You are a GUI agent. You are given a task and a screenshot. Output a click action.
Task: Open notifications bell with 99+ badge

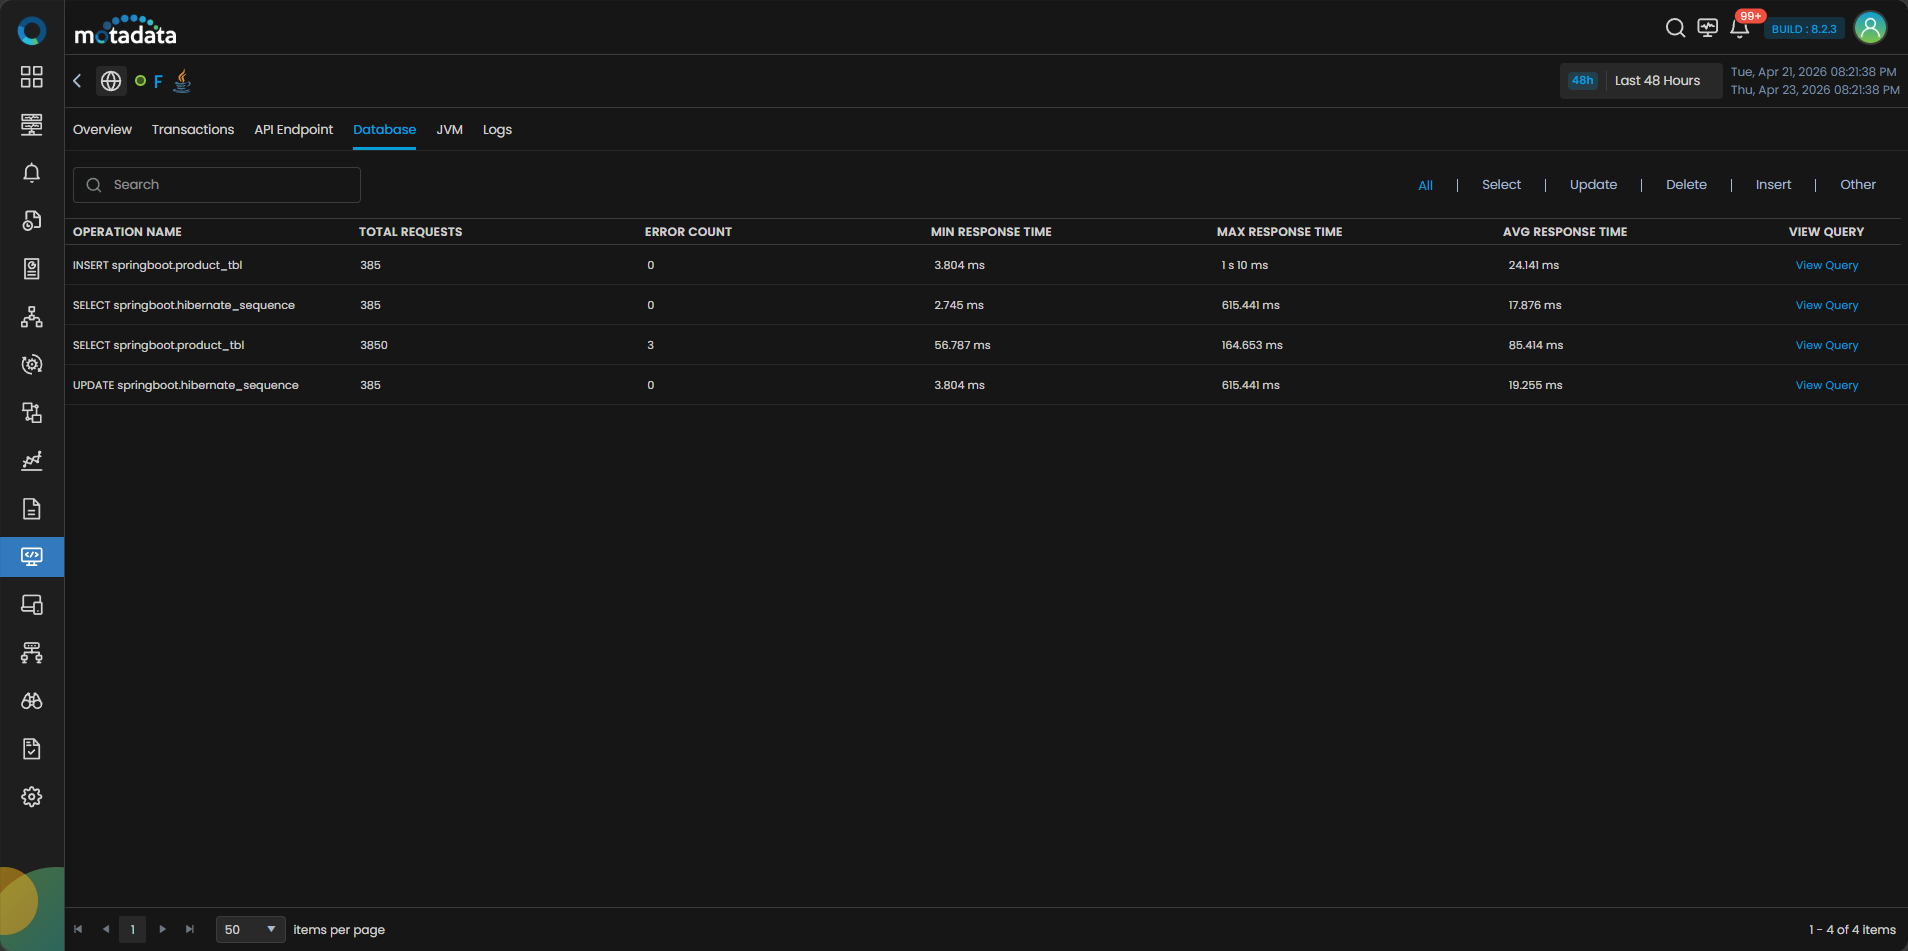pyautogui.click(x=1740, y=28)
